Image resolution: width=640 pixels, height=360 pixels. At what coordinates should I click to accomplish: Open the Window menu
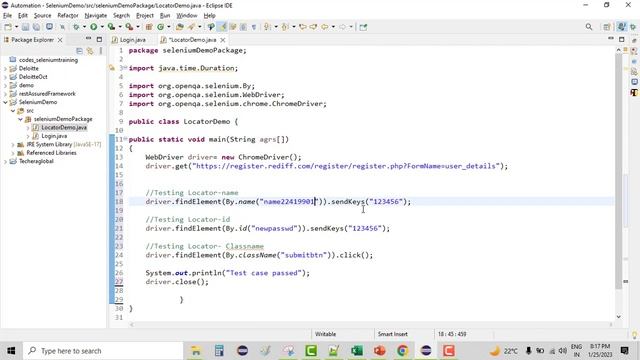click(x=187, y=16)
